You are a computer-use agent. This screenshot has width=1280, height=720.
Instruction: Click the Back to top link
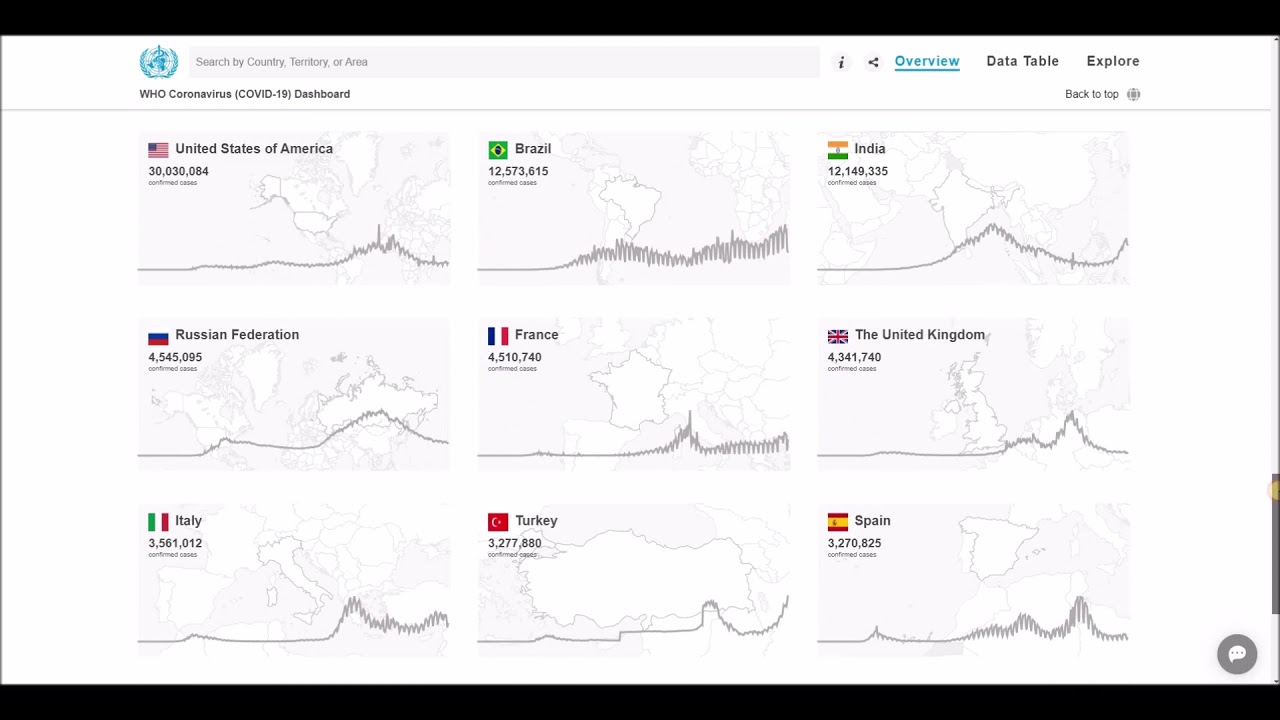point(1092,94)
